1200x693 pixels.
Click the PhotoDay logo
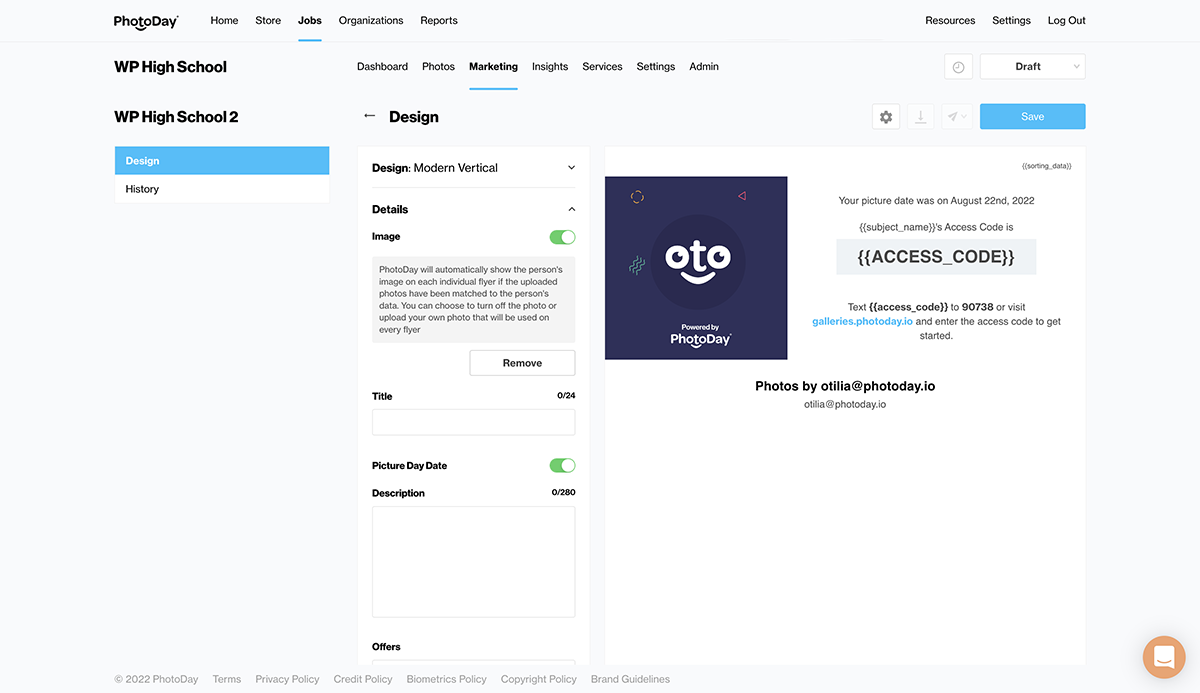146,20
